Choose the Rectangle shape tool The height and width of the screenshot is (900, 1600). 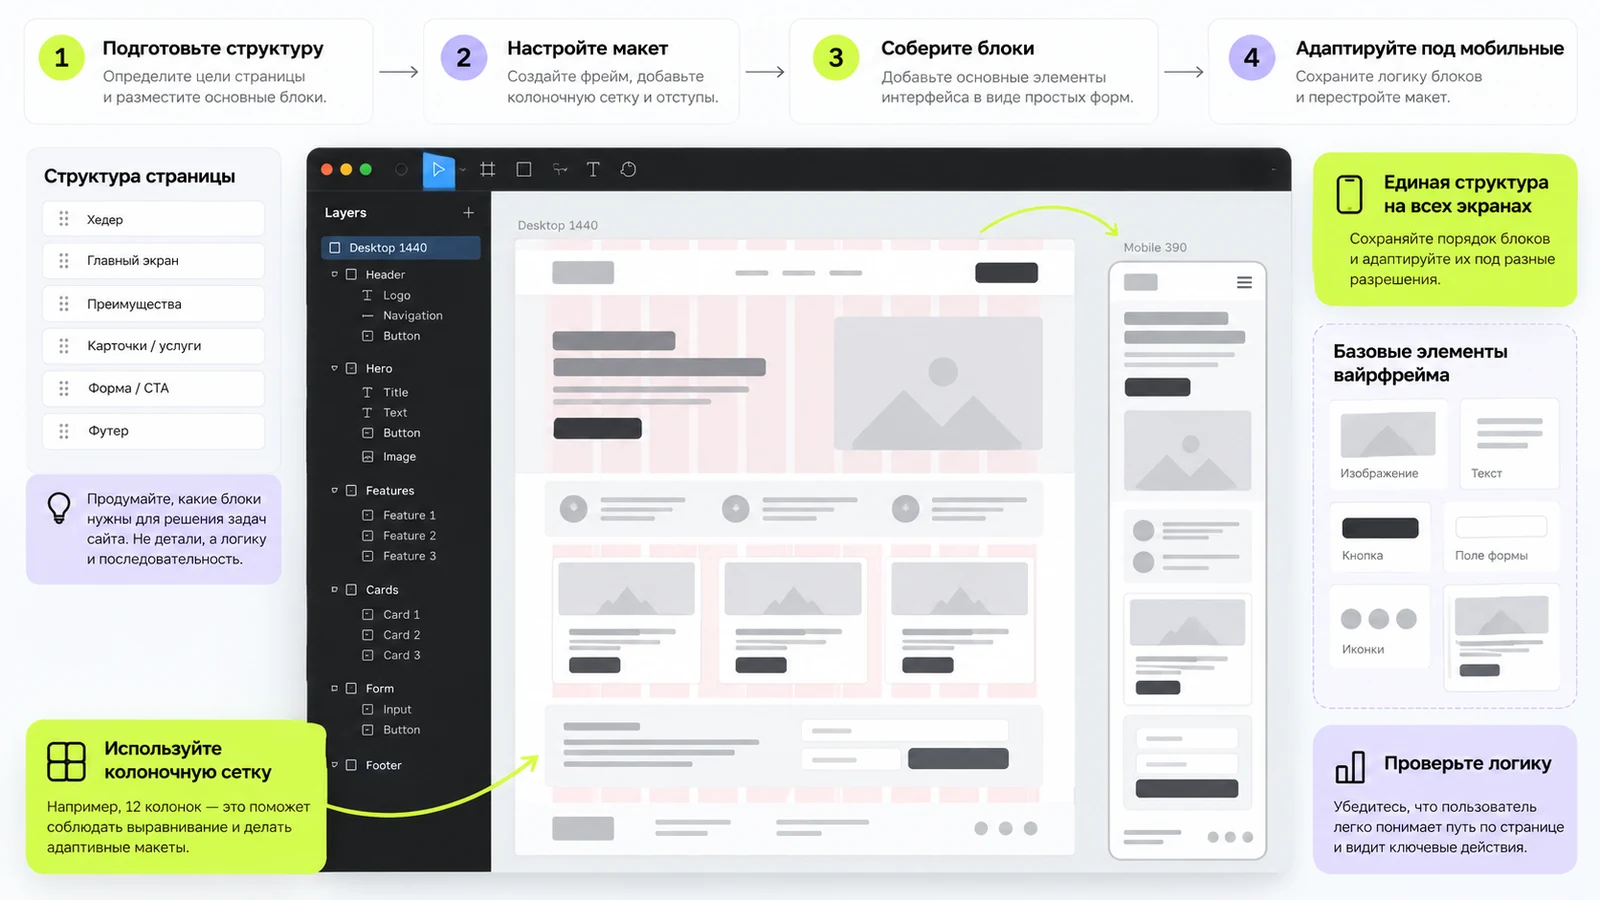(x=524, y=170)
